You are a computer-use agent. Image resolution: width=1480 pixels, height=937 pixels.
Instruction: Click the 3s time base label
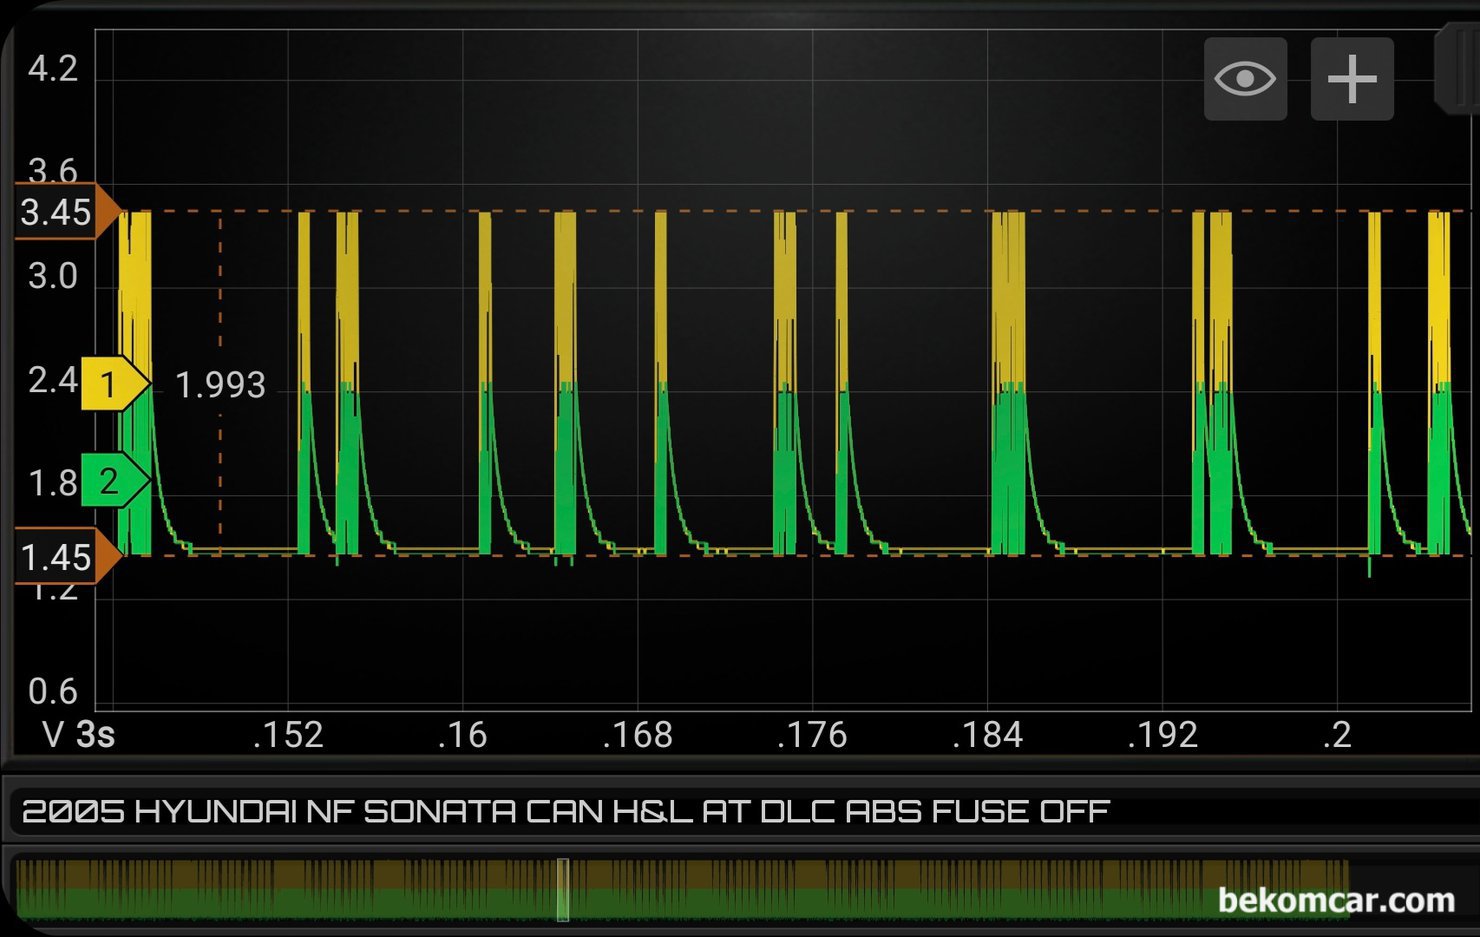click(96, 735)
